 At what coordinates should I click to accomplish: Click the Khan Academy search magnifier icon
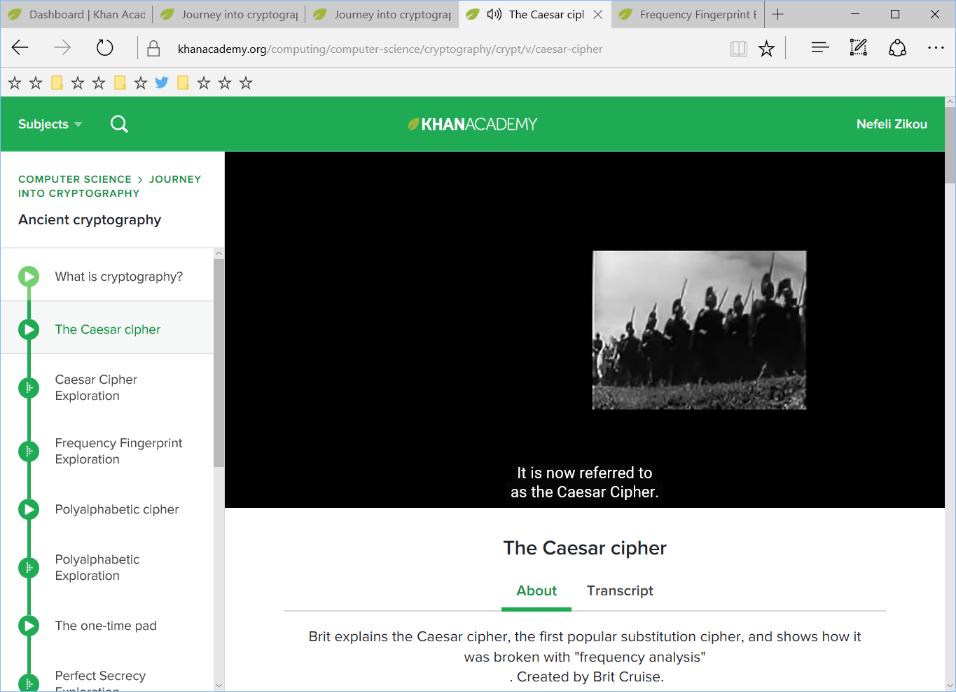click(x=119, y=124)
